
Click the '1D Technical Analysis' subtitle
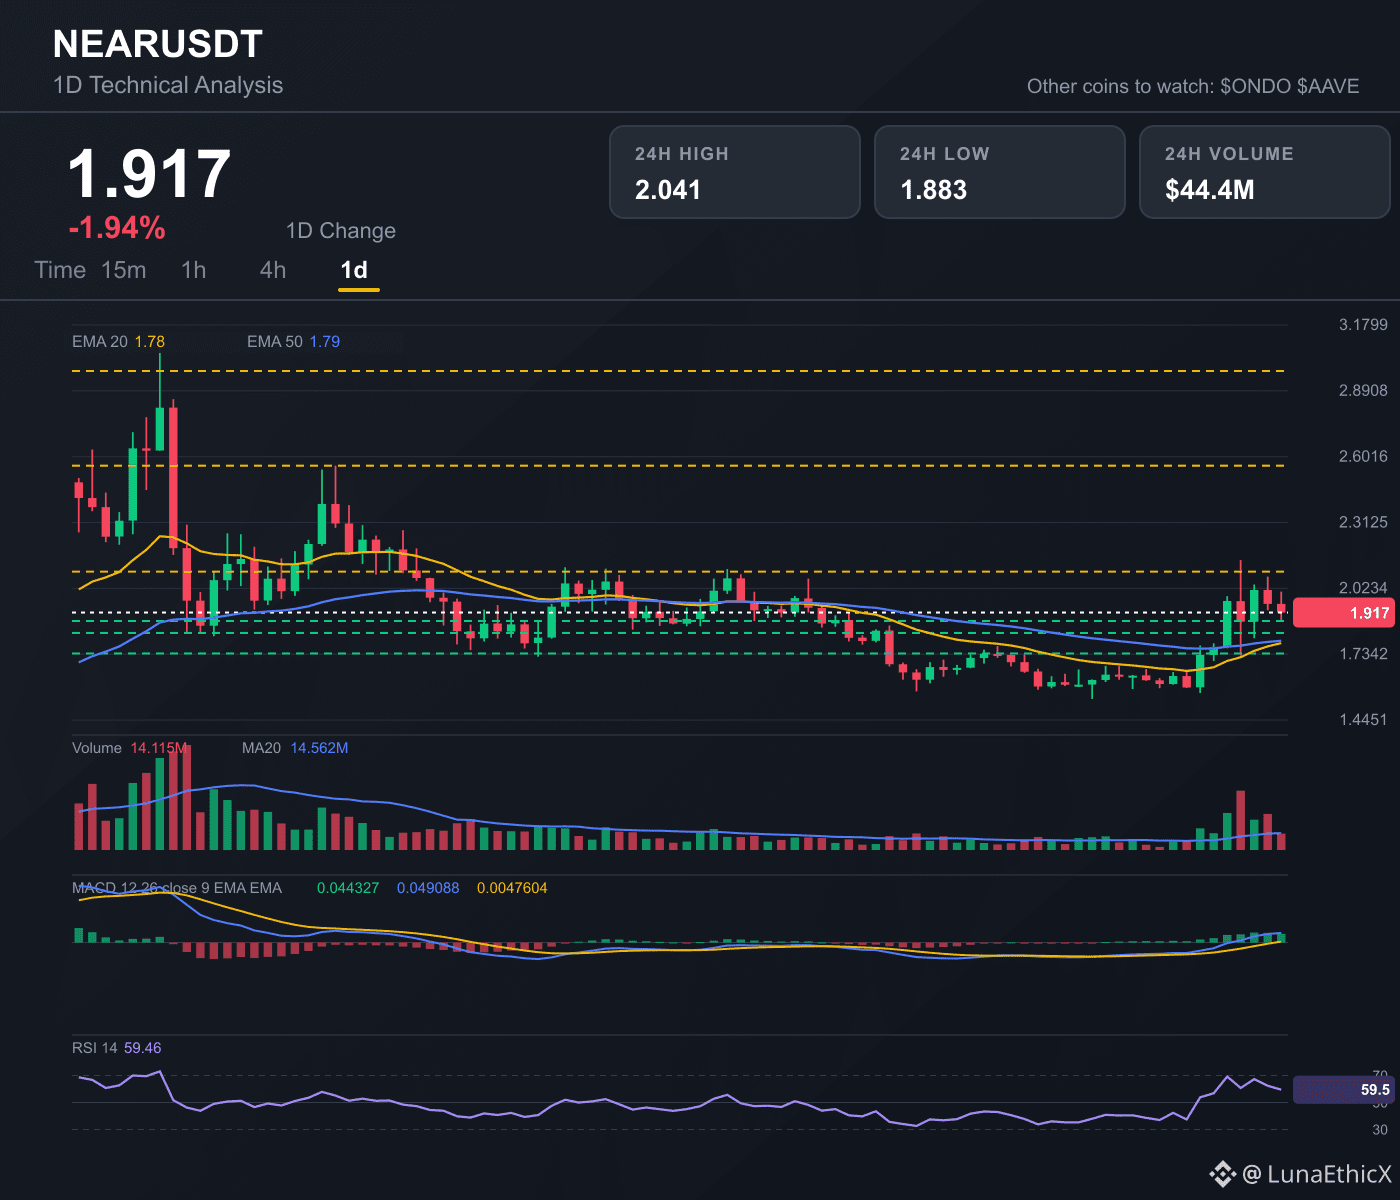[168, 85]
